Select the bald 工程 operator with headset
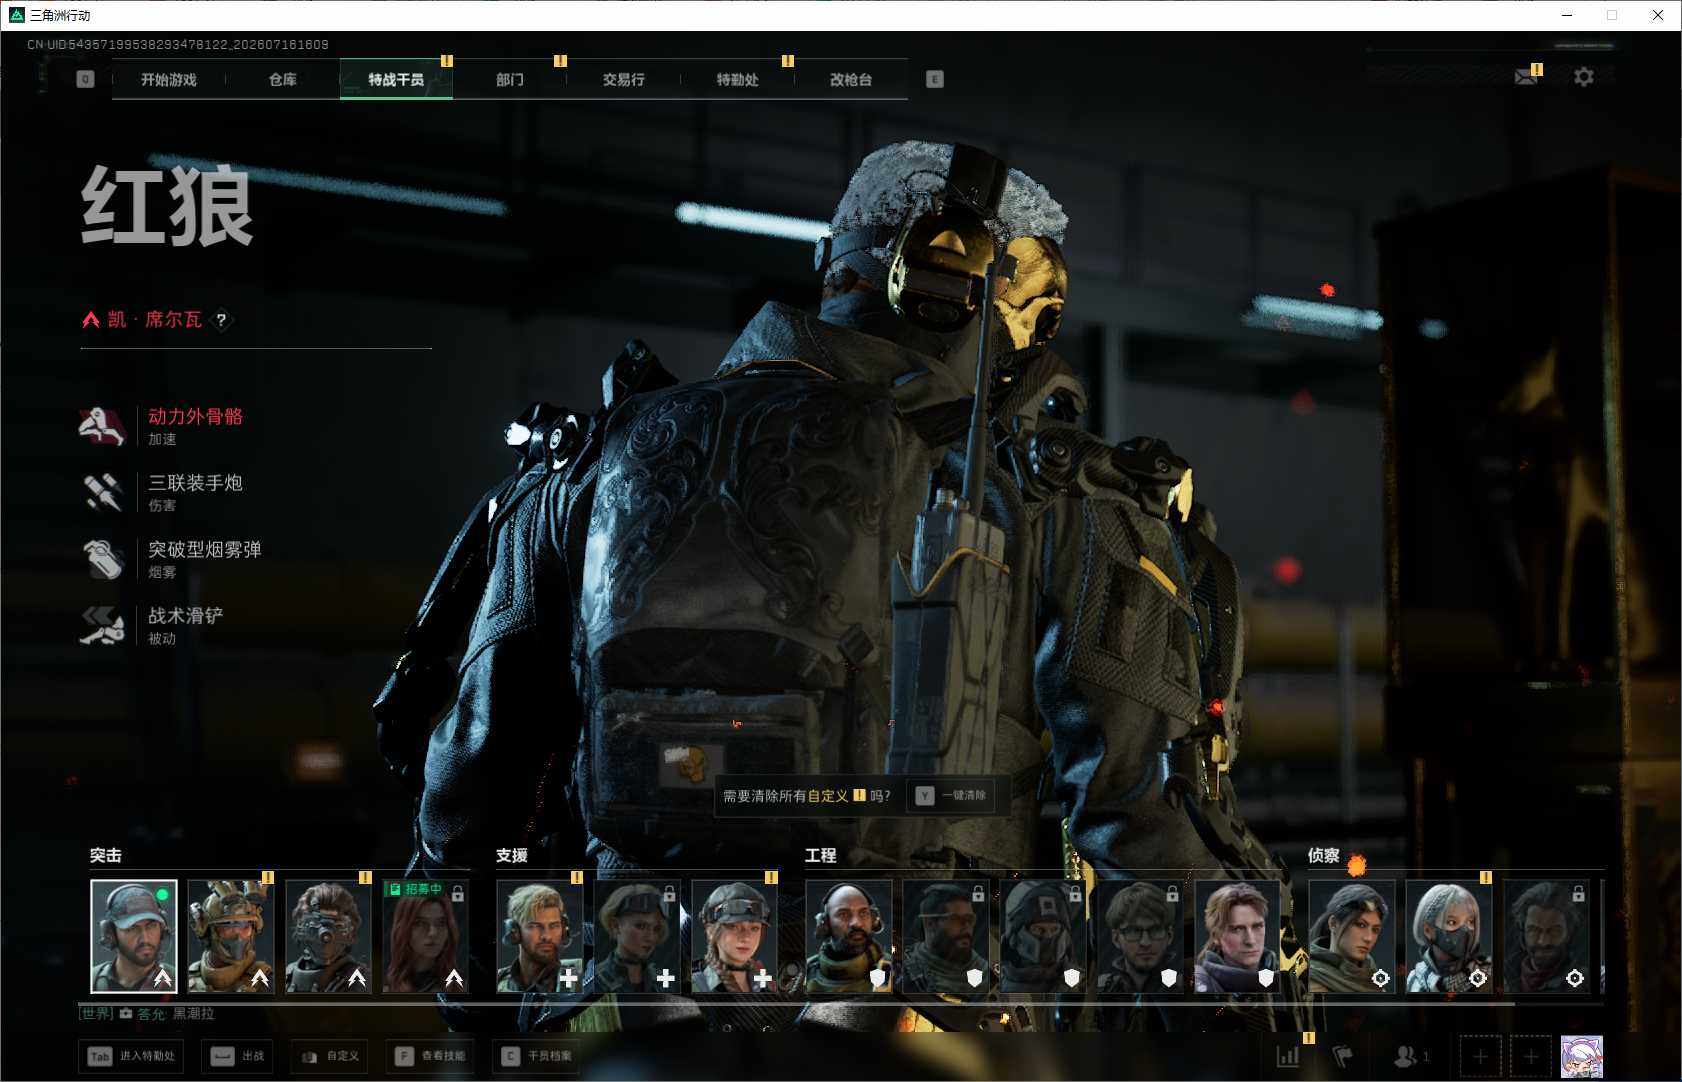 click(x=849, y=937)
